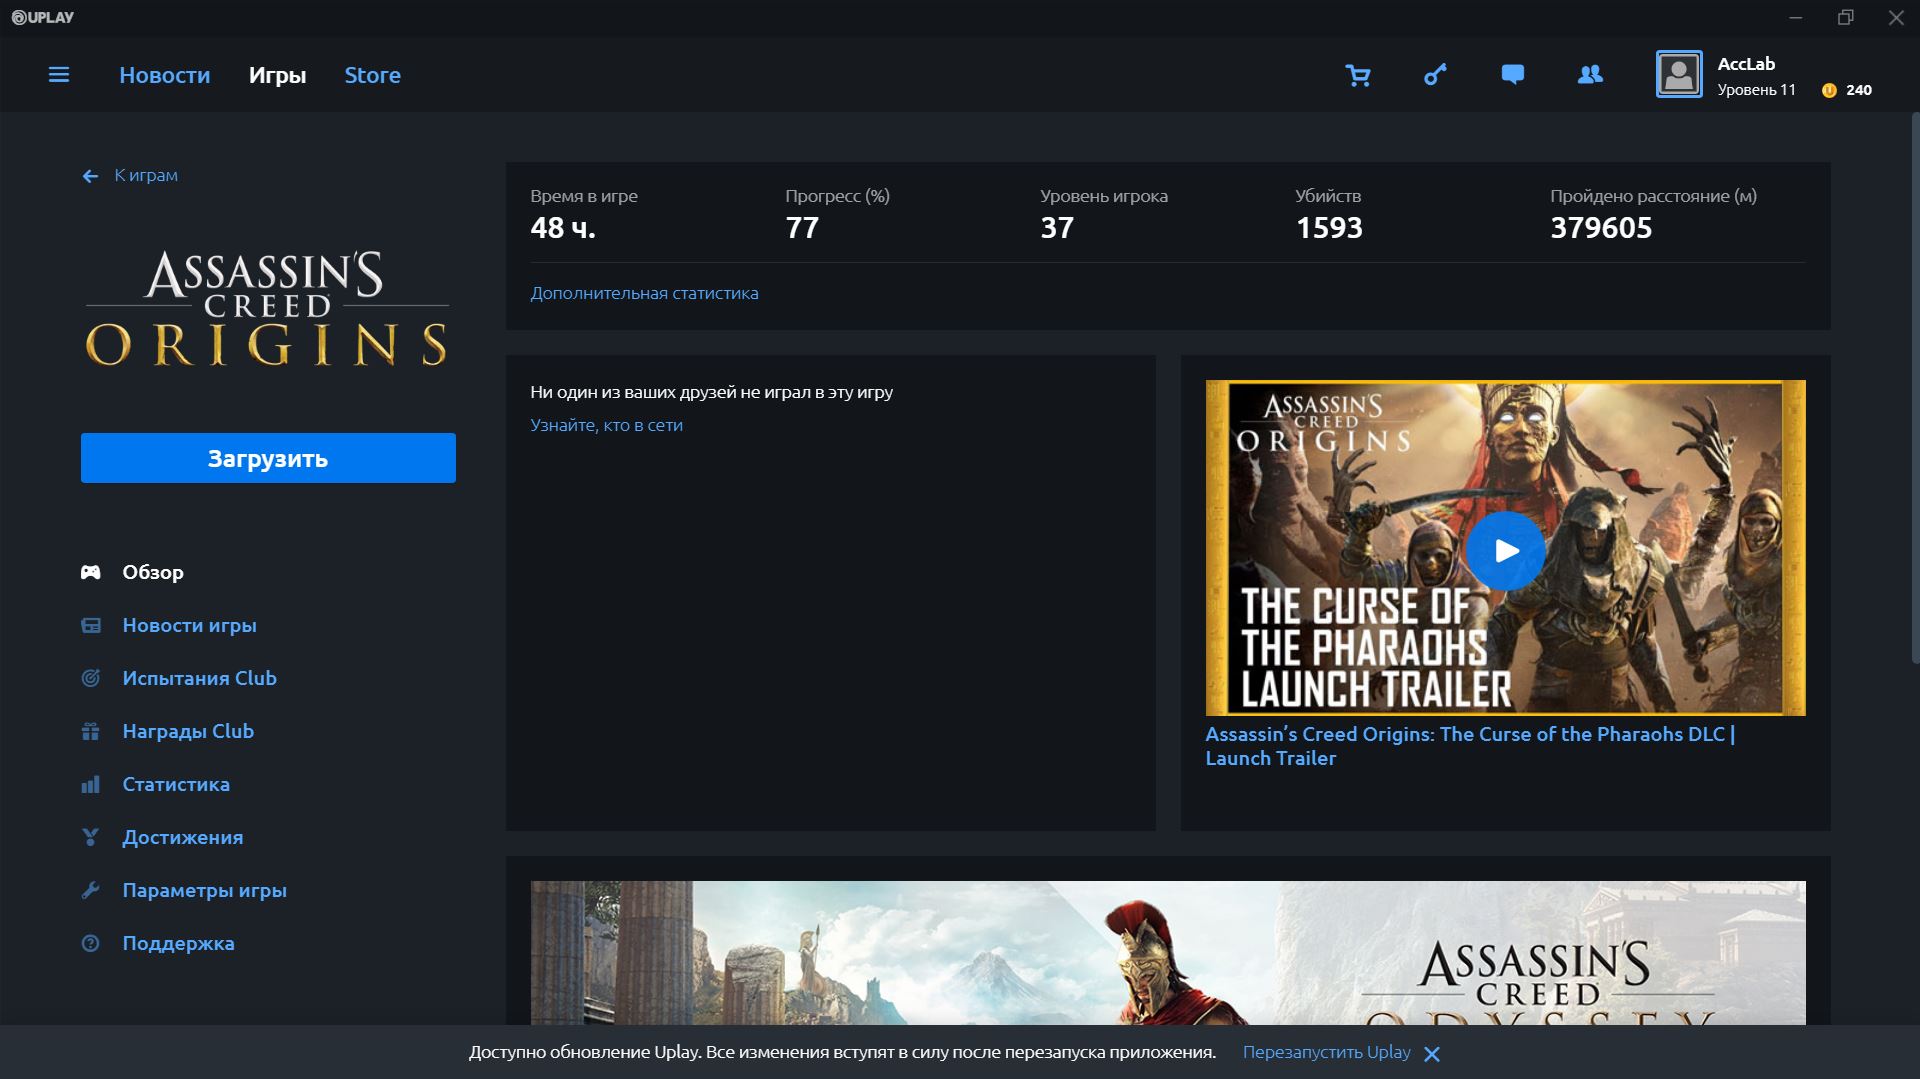Click the Пройдено расстояние 379605 value
This screenshot has width=1920, height=1079.
click(x=1601, y=228)
